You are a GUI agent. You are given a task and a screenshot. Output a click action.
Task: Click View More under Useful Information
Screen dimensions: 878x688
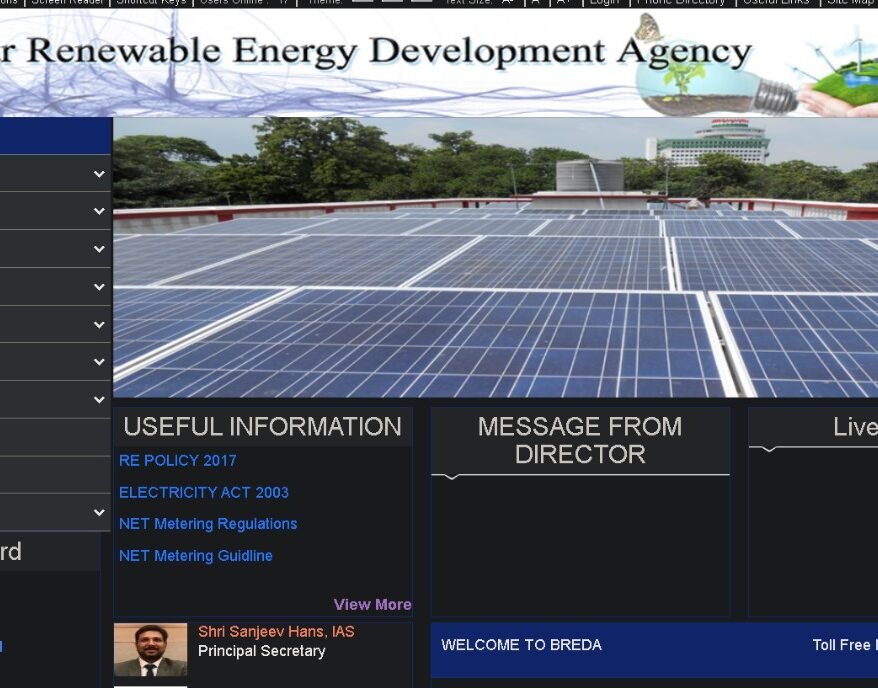[x=372, y=604]
